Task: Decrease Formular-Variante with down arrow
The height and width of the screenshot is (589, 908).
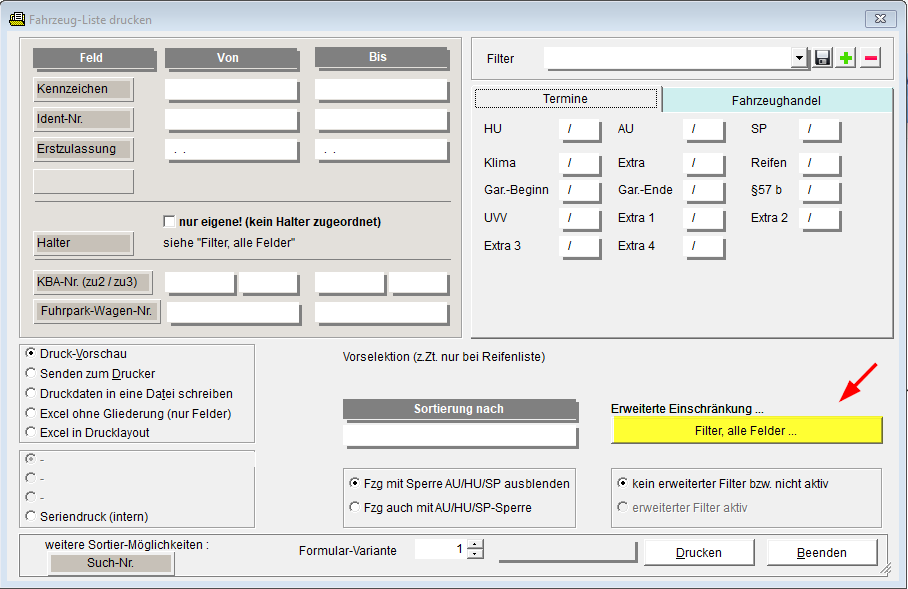Action: (x=475, y=554)
